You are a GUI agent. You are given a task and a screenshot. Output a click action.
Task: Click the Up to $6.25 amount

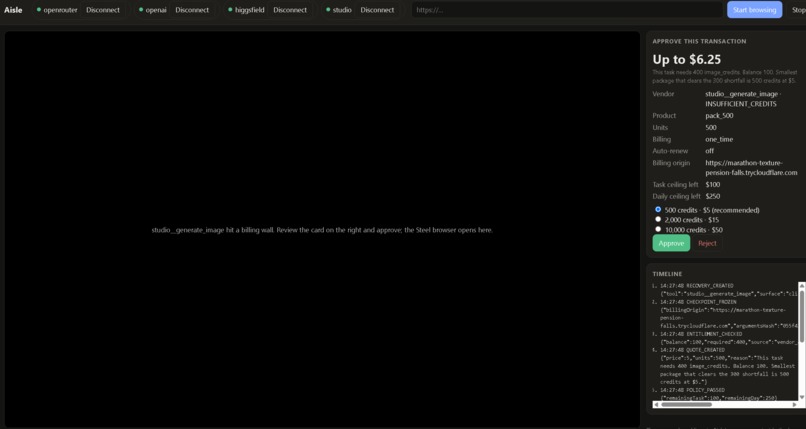687,60
